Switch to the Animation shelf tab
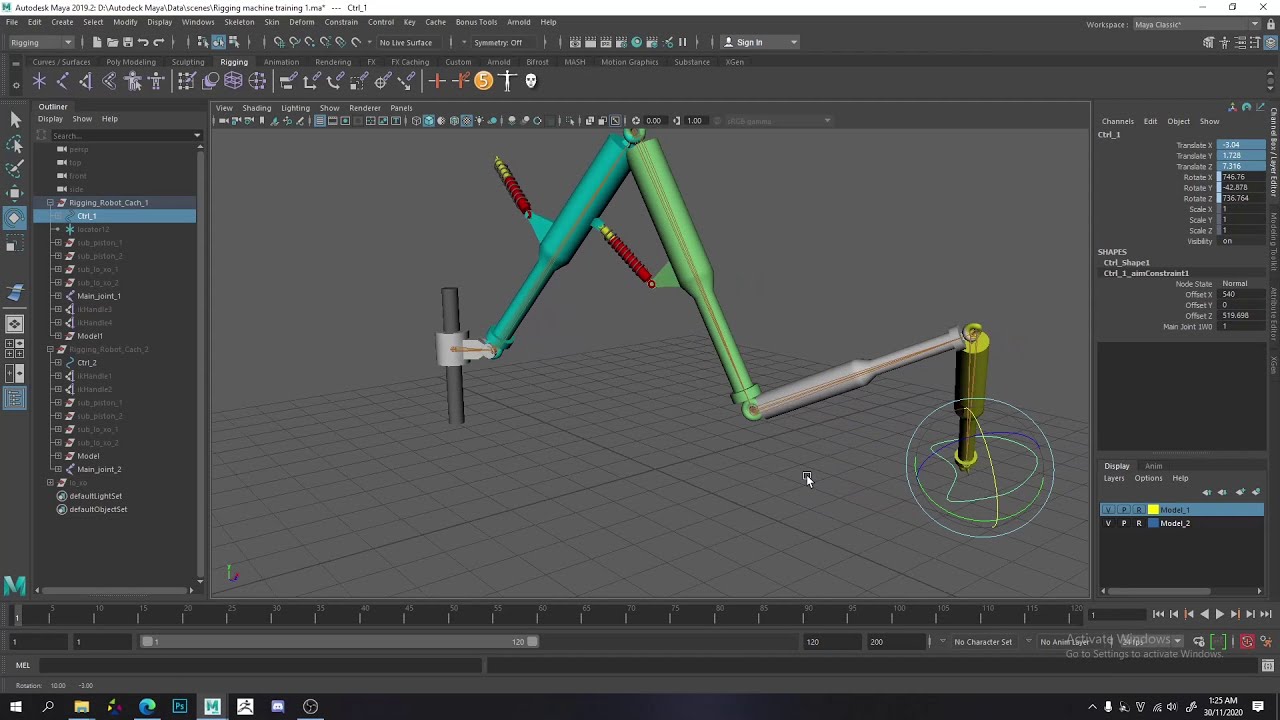 pos(281,62)
